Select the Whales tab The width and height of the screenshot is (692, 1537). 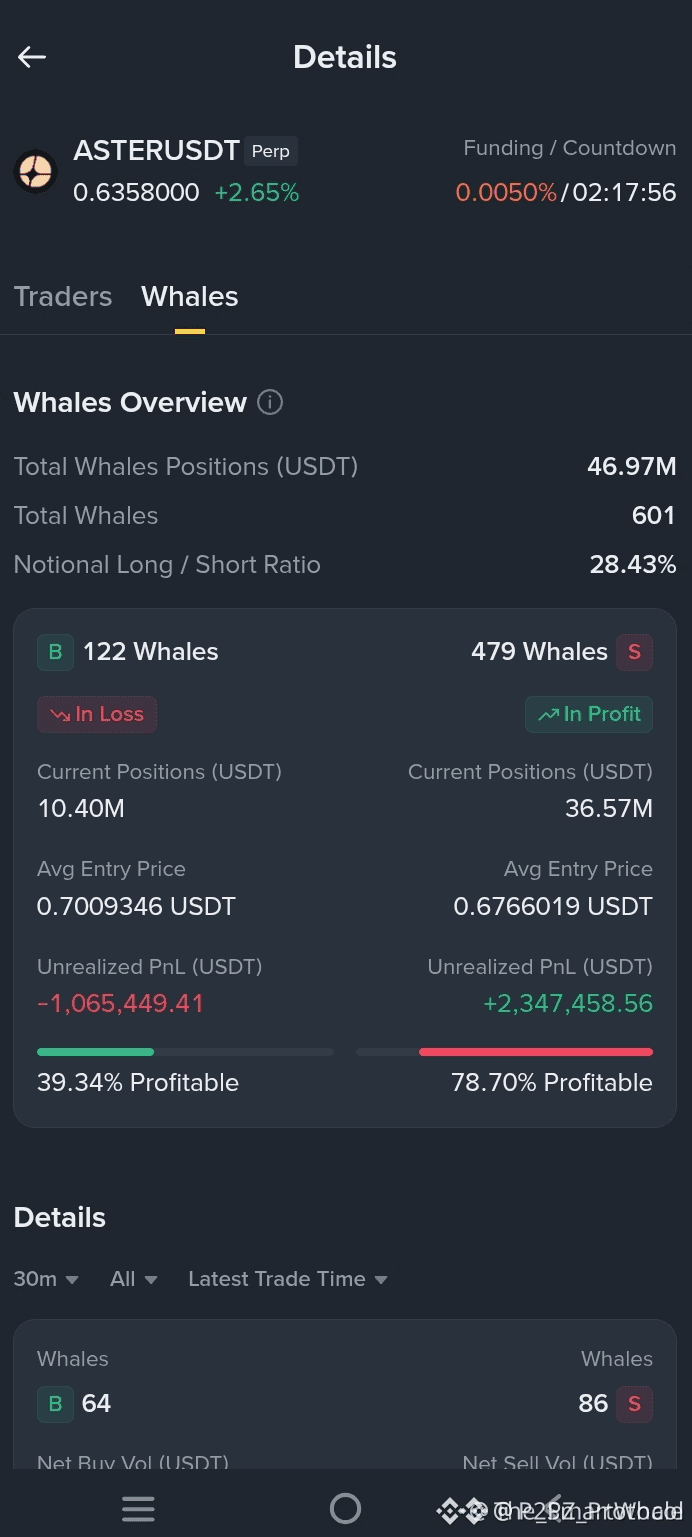190,296
